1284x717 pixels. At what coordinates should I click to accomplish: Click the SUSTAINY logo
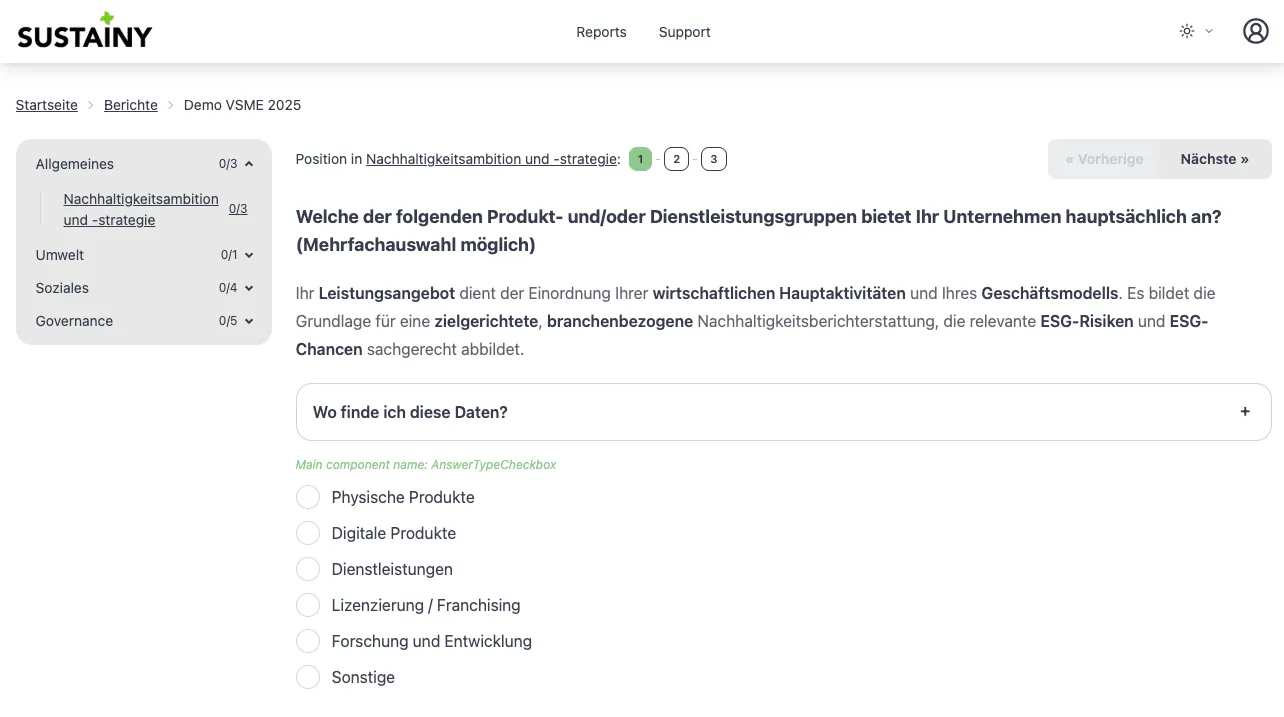click(x=84, y=31)
